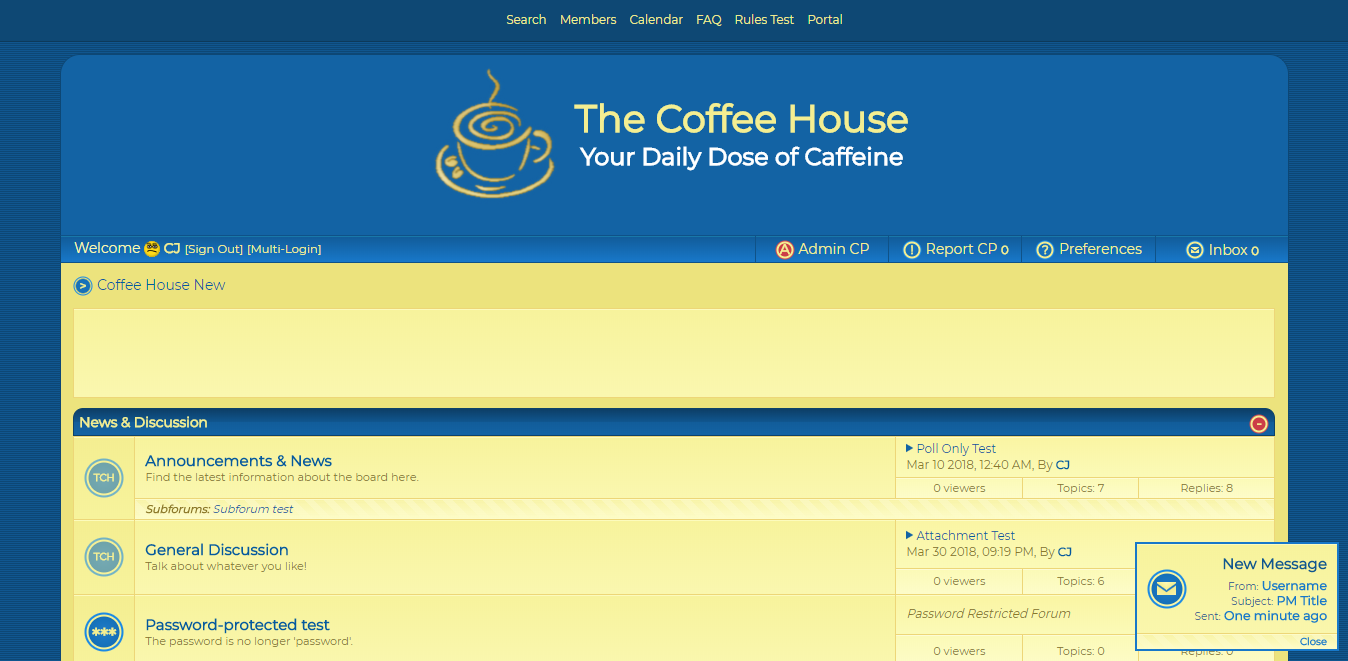Click the Password Restricted Forum text
The height and width of the screenshot is (661, 1348).
988,614
